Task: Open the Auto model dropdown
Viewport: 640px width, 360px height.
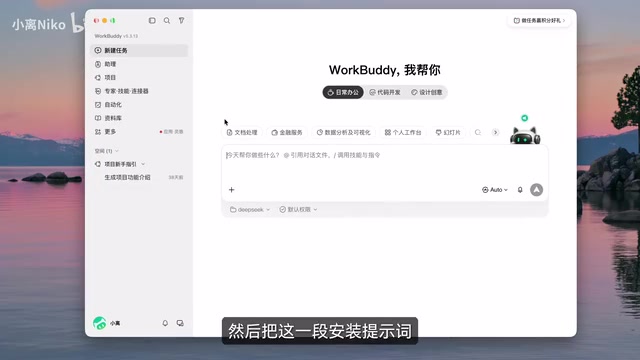Action: [x=495, y=190]
